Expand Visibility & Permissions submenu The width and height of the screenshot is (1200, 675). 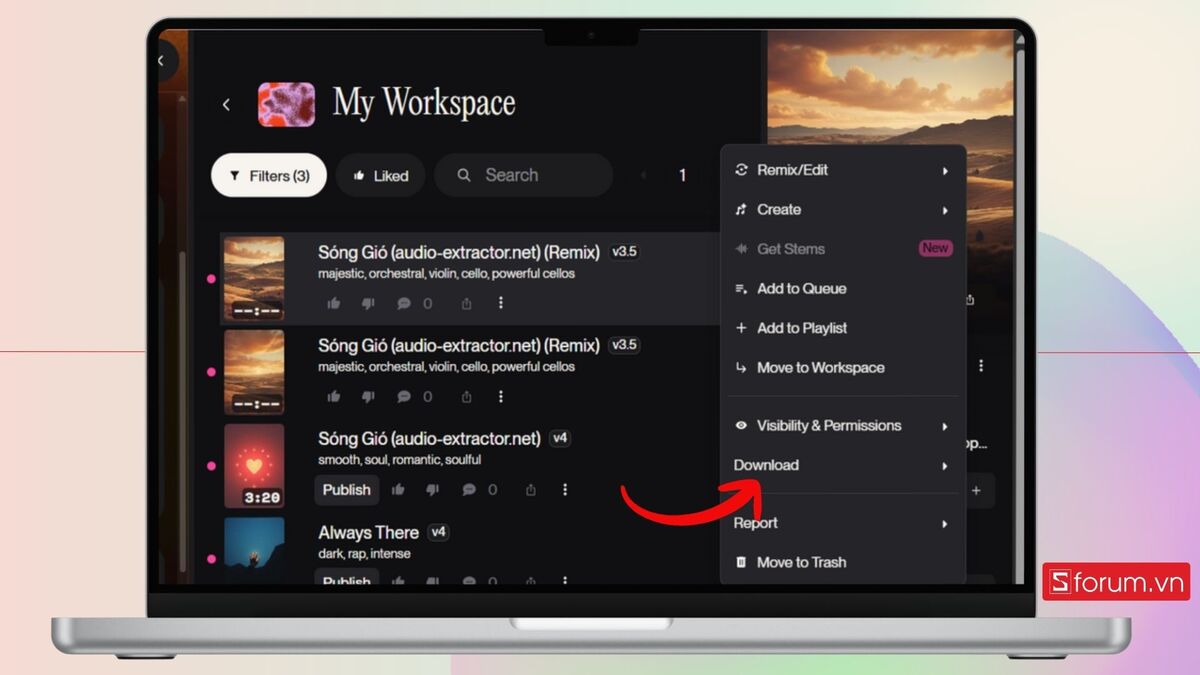[842, 426]
